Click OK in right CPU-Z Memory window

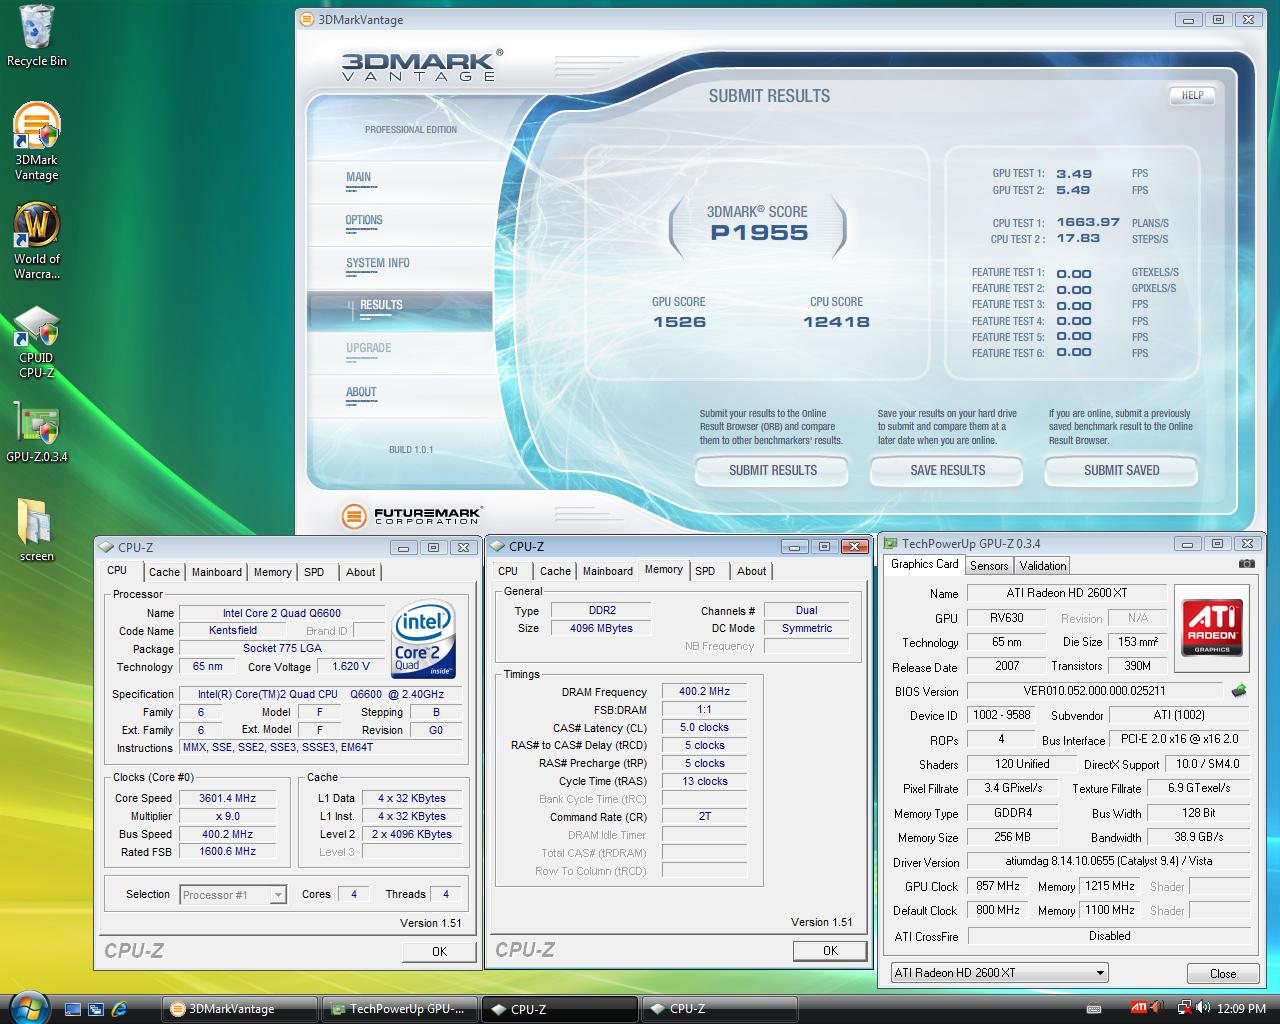(830, 950)
